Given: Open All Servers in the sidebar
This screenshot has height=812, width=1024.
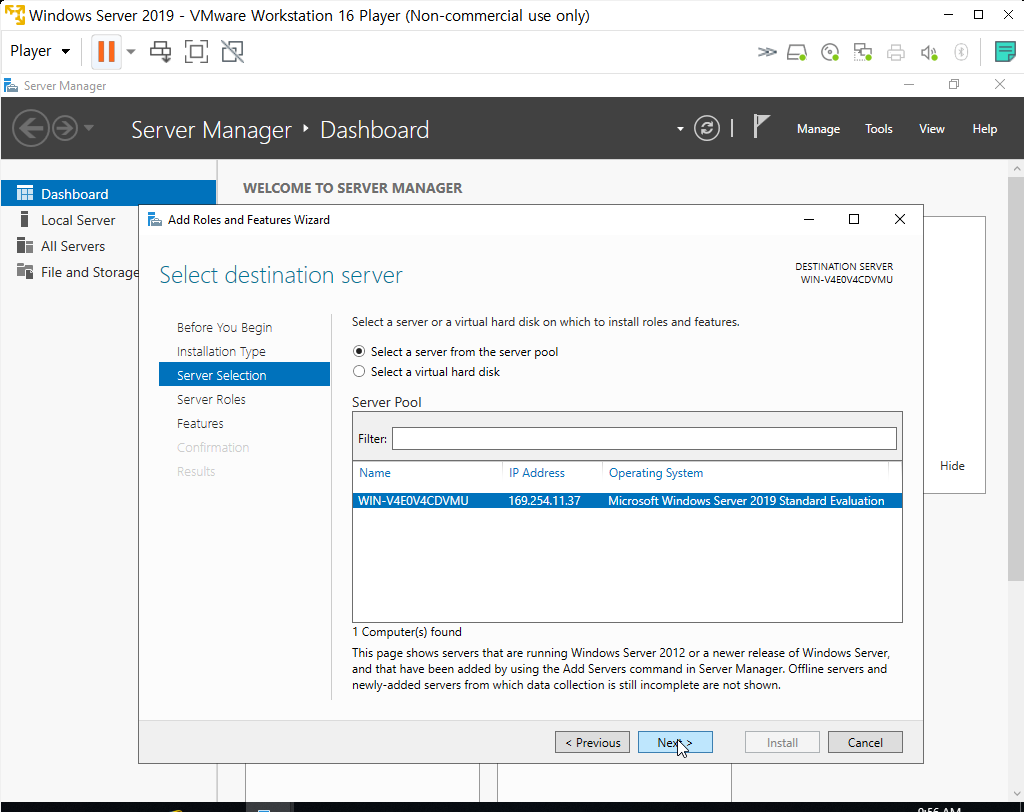Looking at the screenshot, I should coord(72,246).
